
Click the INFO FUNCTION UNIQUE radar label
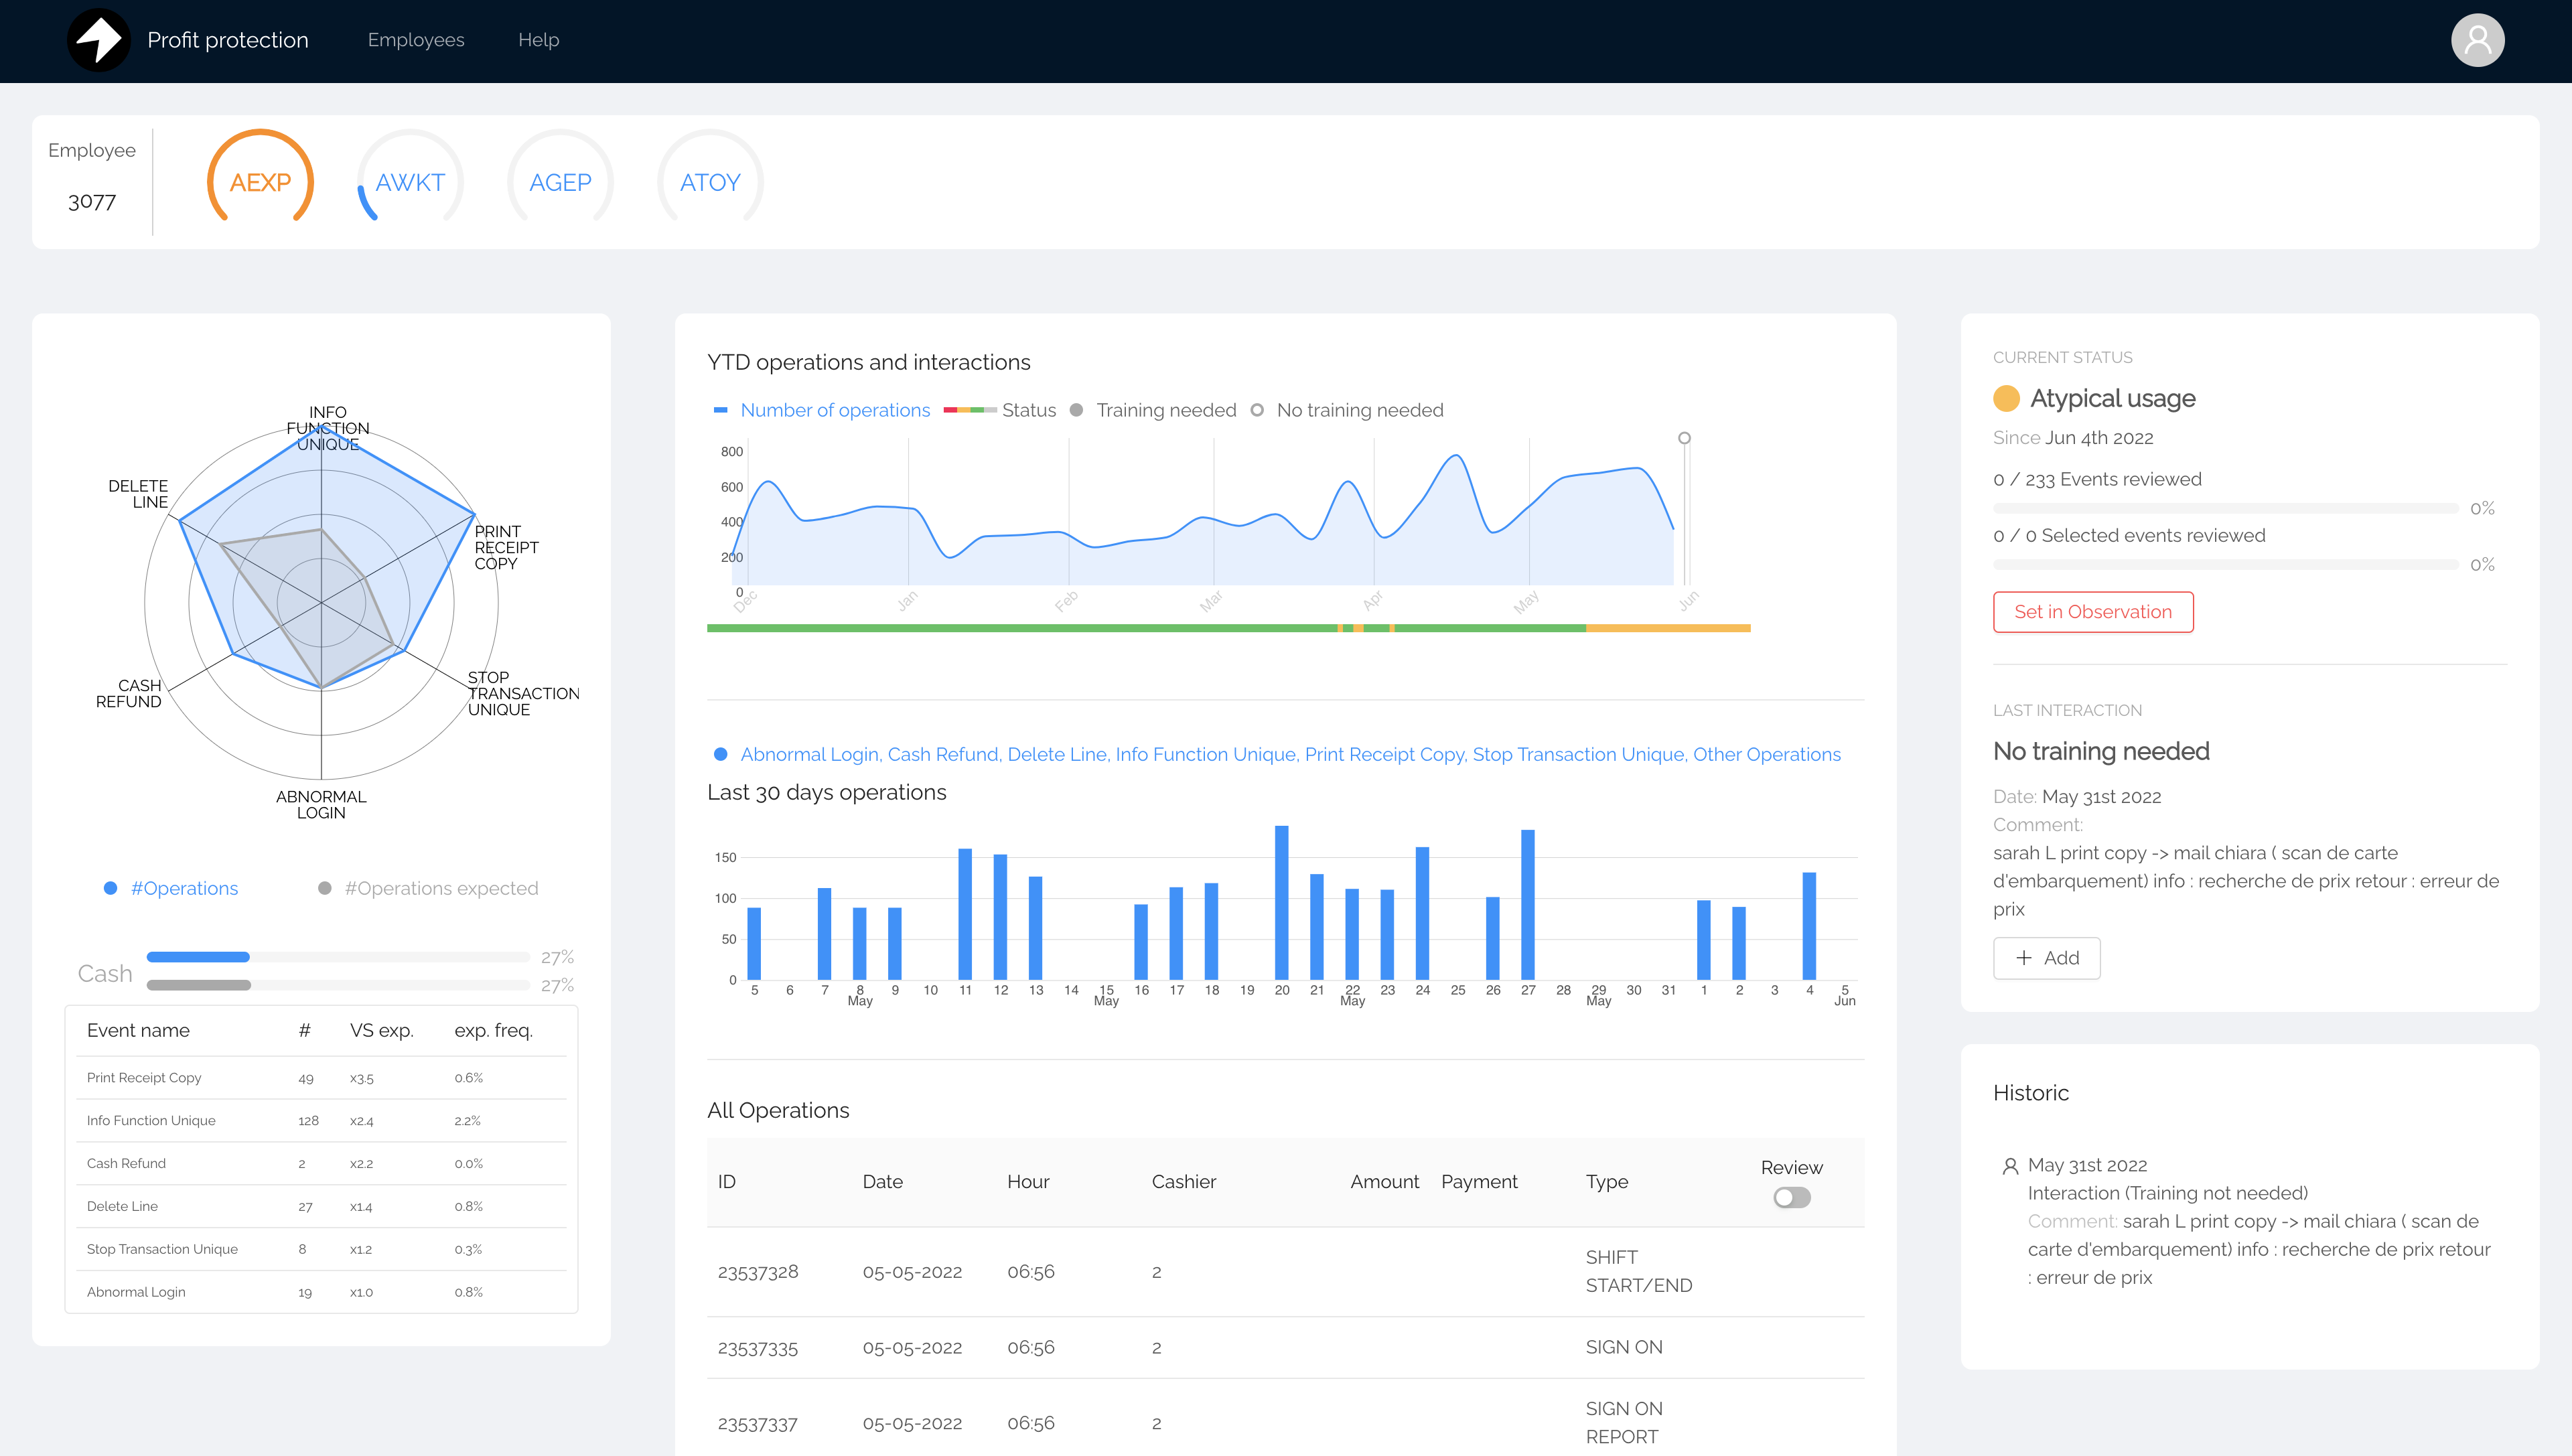(328, 428)
